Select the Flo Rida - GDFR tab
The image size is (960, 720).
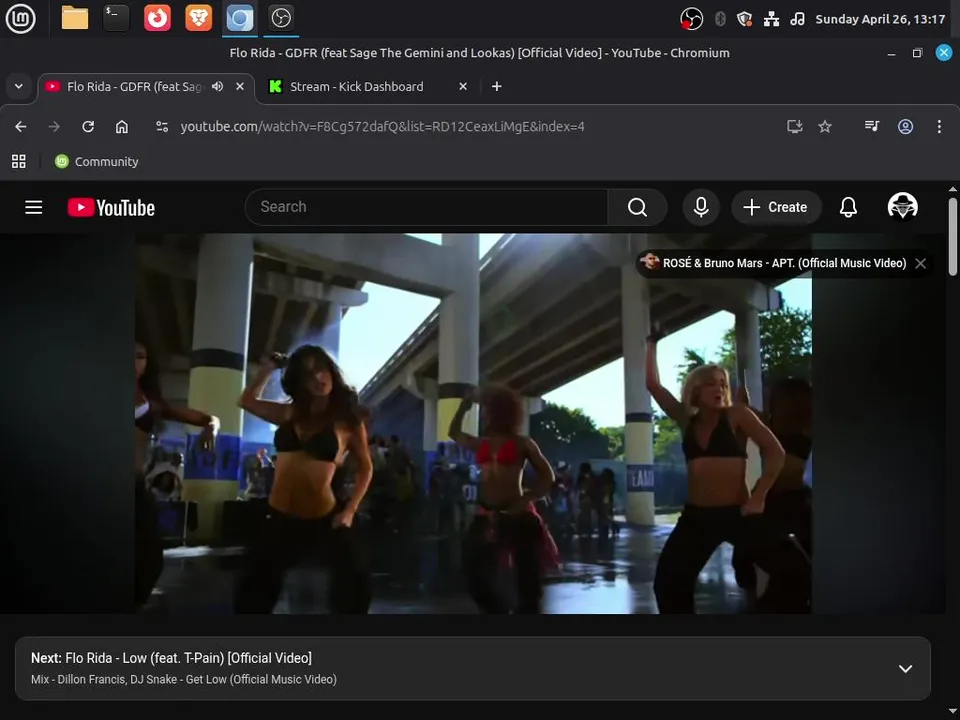click(133, 86)
